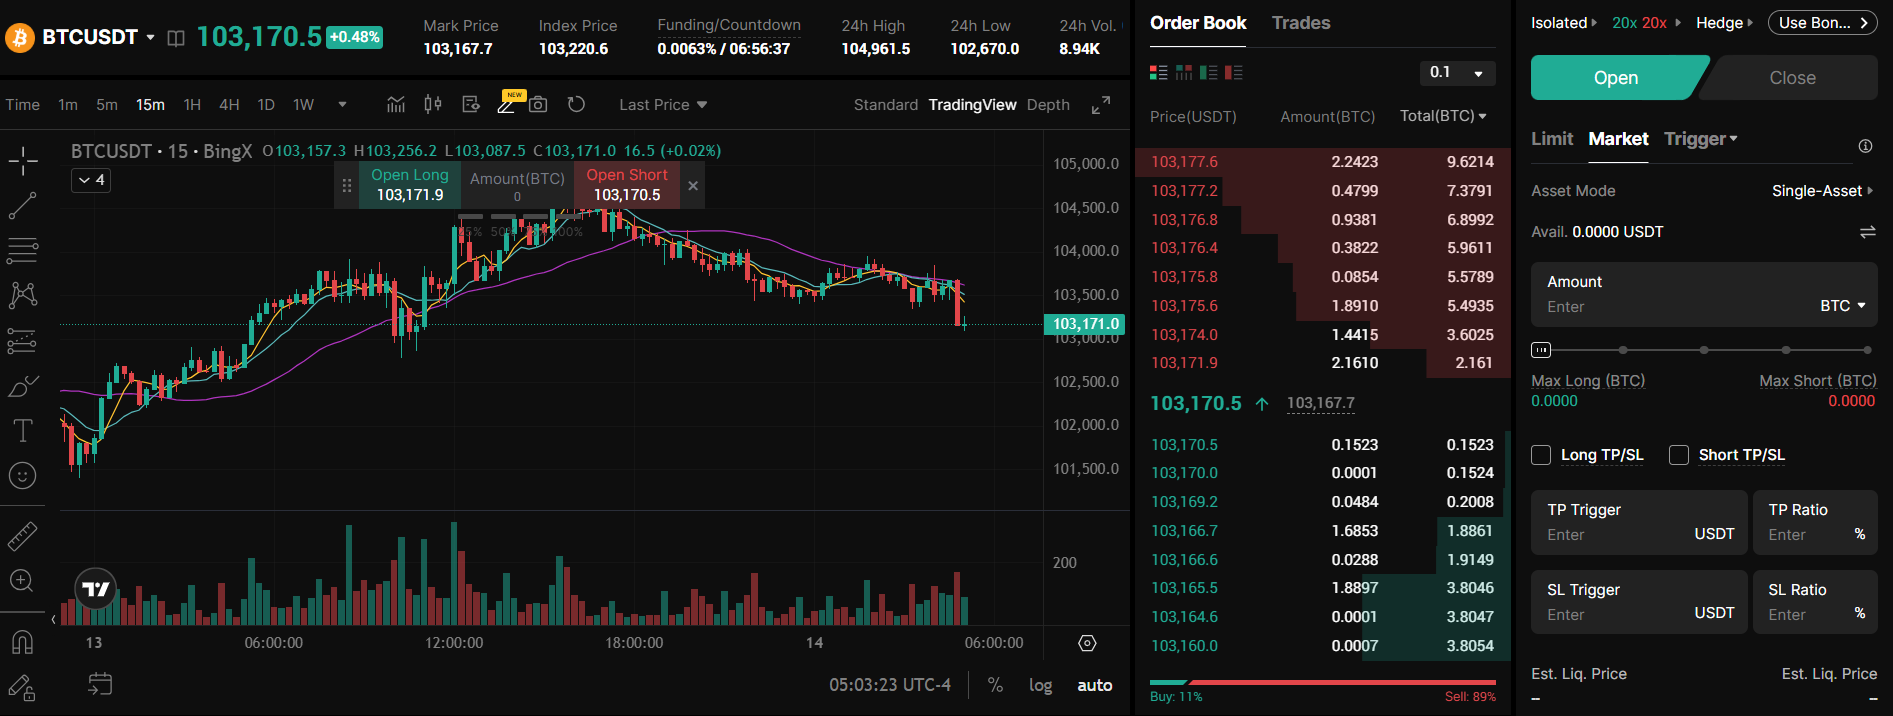Screen dimensions: 1893x716
Task: Enable the Short TP/SL checkbox
Action: (1679, 455)
